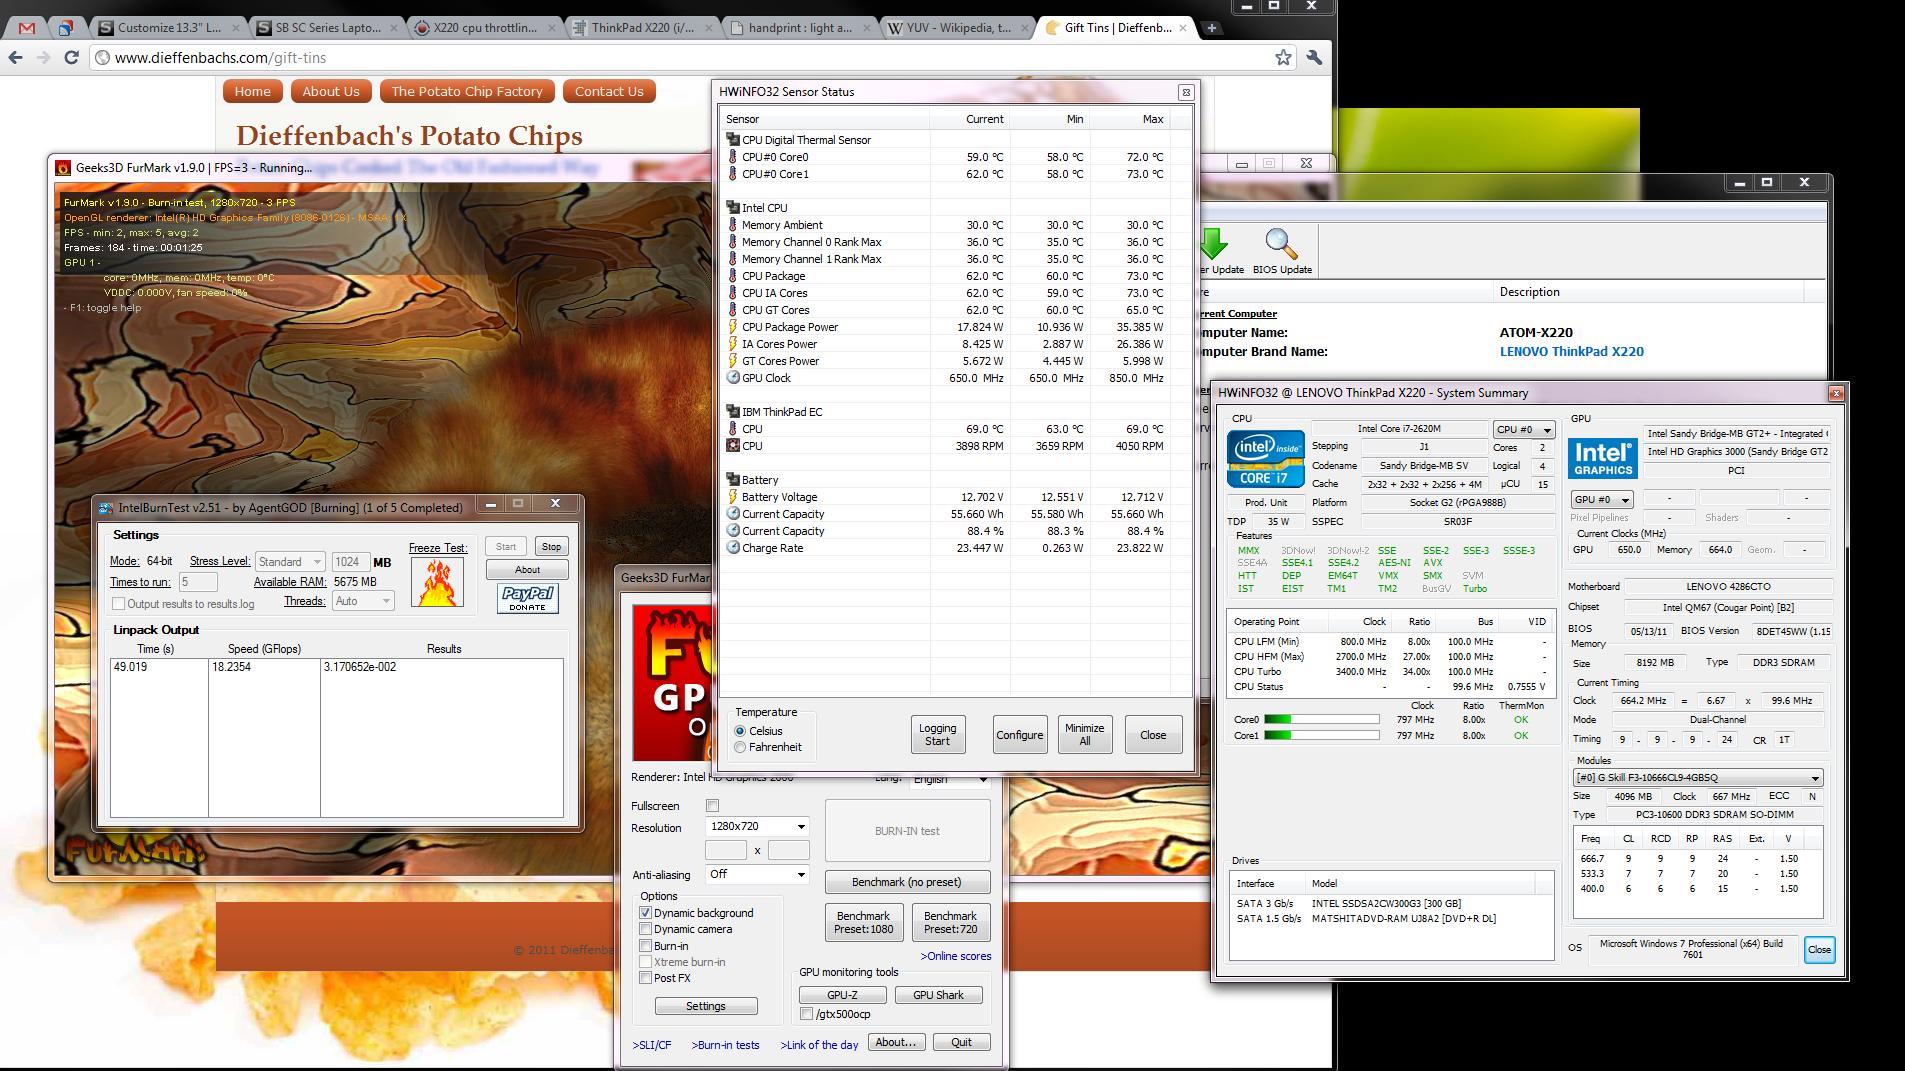
Task: Enable the Fullscreen checkbox in FurMark
Action: click(x=712, y=806)
